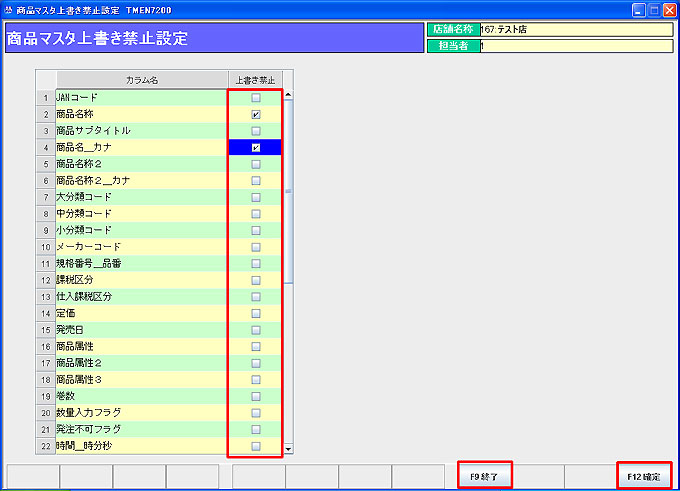
Task: Select the 発売日 row text
Action: (70, 330)
